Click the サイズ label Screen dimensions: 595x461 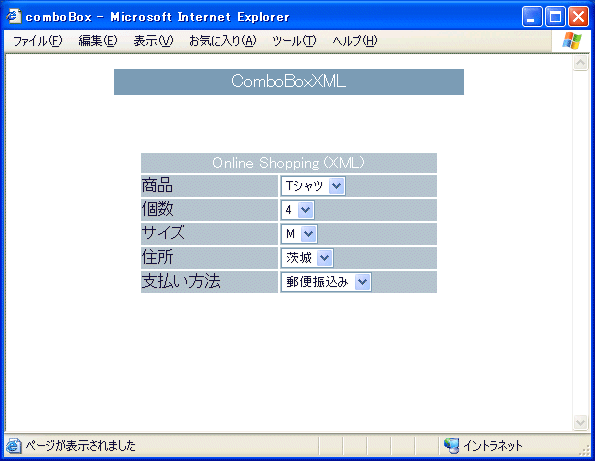click(x=163, y=233)
